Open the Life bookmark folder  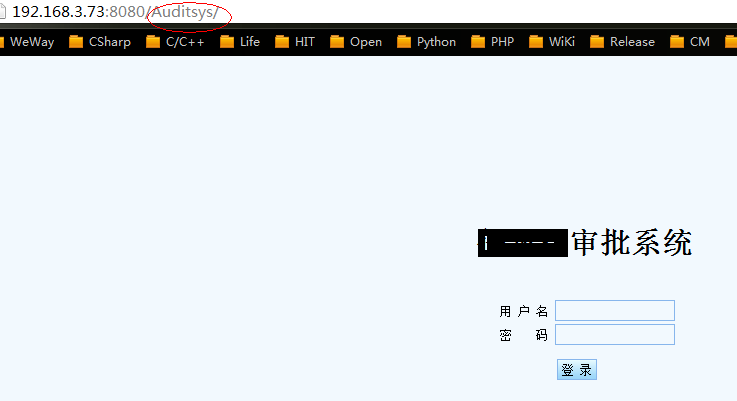click(x=240, y=42)
